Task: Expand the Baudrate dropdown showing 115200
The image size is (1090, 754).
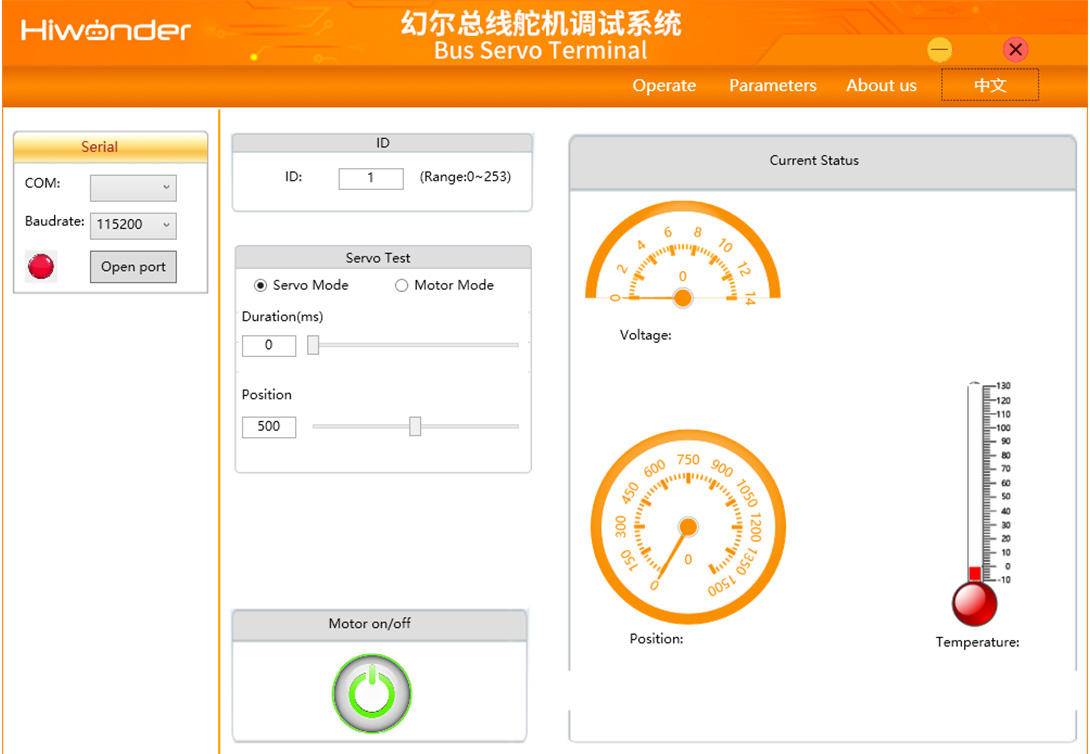Action: click(x=133, y=225)
